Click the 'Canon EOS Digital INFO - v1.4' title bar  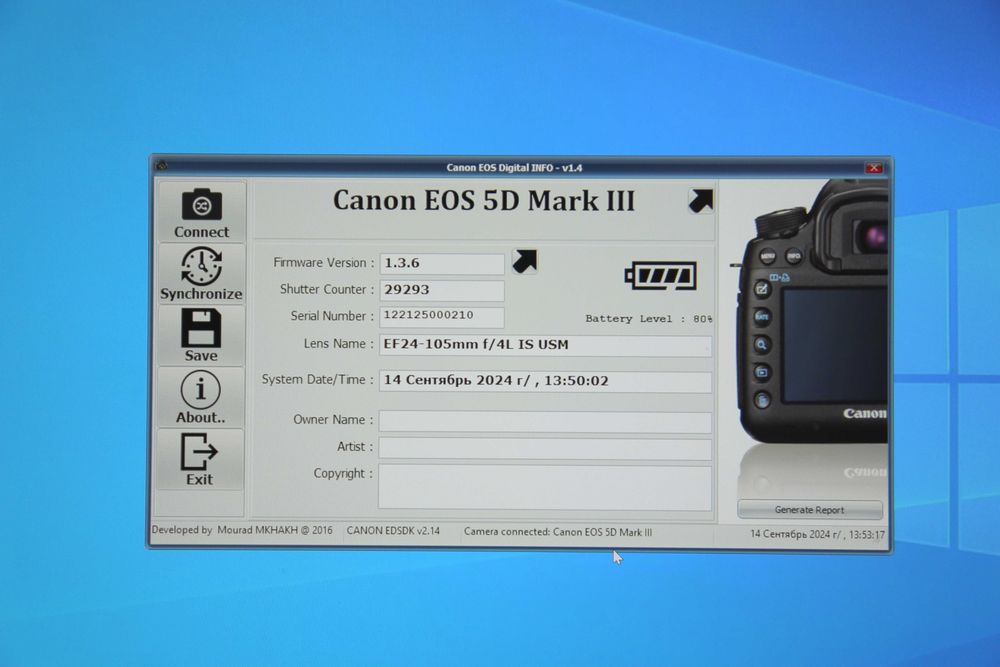514,168
